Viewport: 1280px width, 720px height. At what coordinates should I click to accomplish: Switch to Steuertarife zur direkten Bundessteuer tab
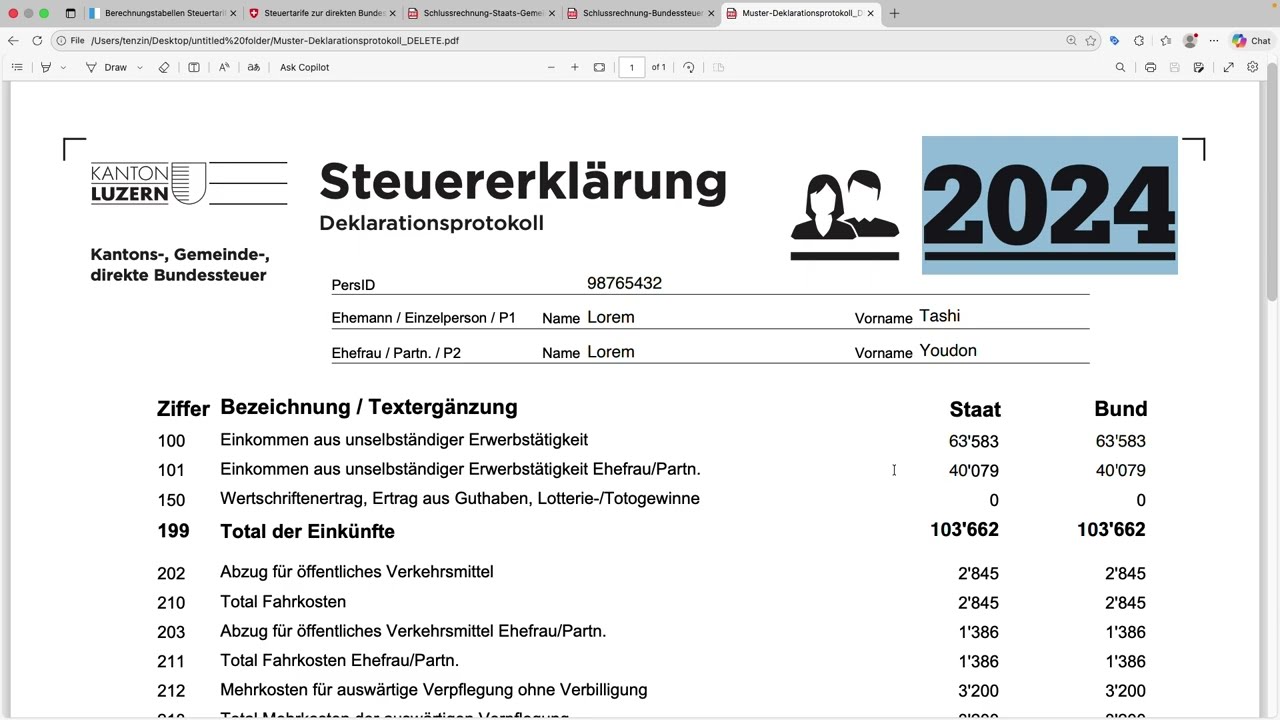tap(321, 13)
